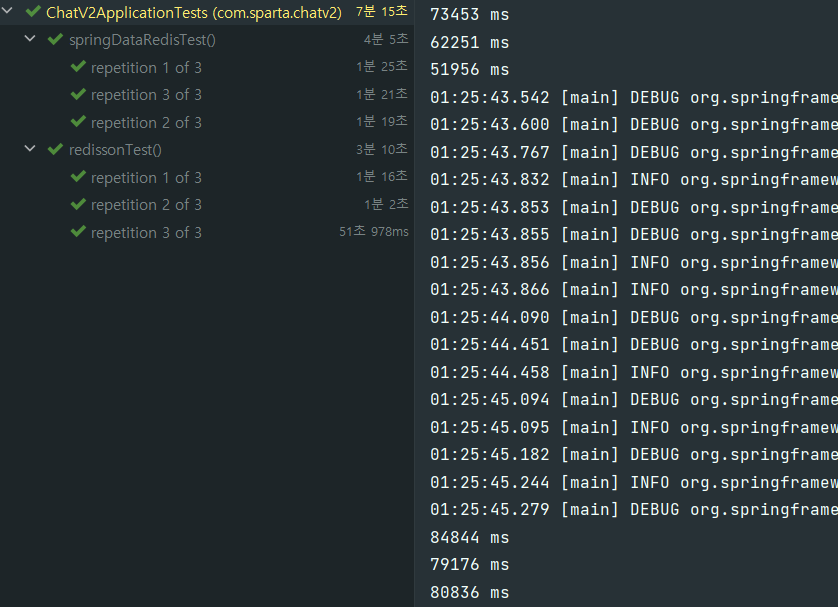Open repetition 3 of 3 under springDataRedisTest

(146, 95)
